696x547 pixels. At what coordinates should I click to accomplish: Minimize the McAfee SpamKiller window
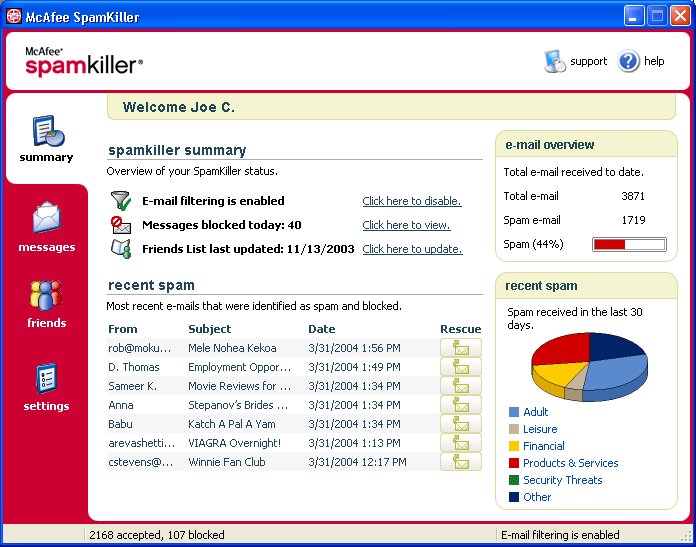pyautogui.click(x=634, y=16)
